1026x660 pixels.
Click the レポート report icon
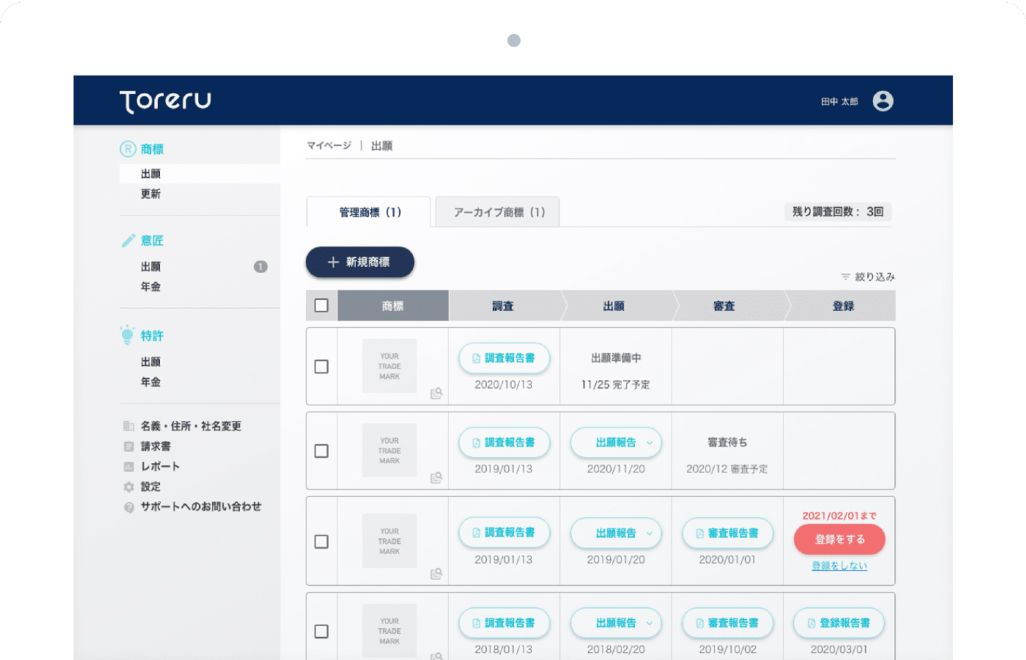click(x=129, y=466)
